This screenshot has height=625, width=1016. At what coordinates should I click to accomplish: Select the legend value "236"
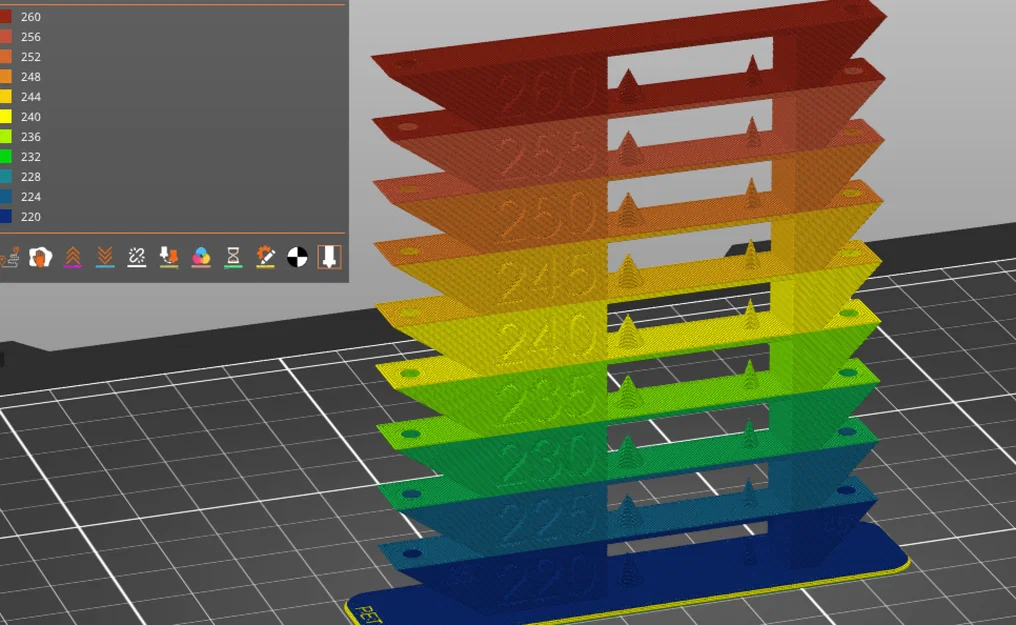[x=30, y=137]
